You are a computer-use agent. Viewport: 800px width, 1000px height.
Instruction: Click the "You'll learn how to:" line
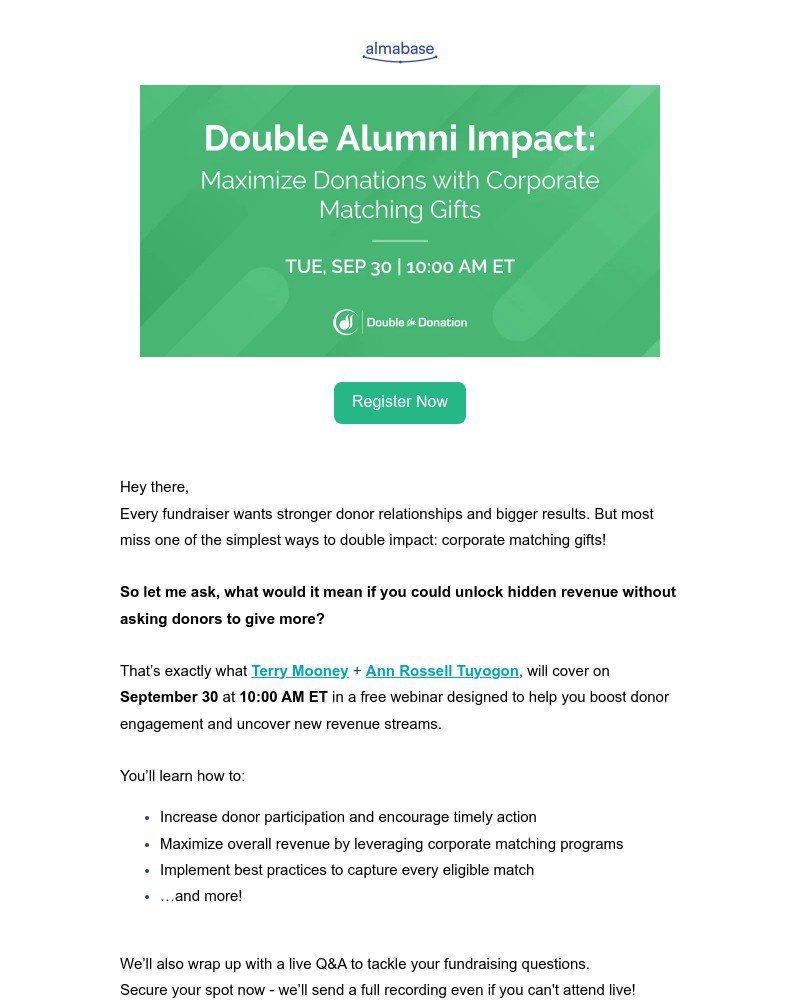182,776
